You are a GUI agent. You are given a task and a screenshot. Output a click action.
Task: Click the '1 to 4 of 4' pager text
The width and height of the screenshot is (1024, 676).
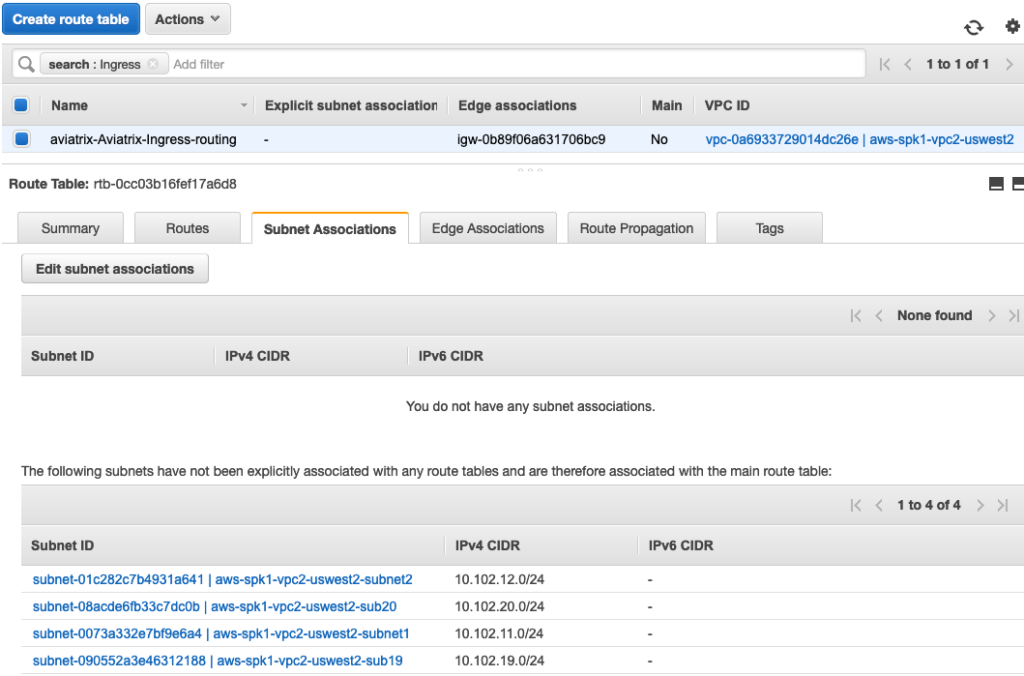(929, 506)
